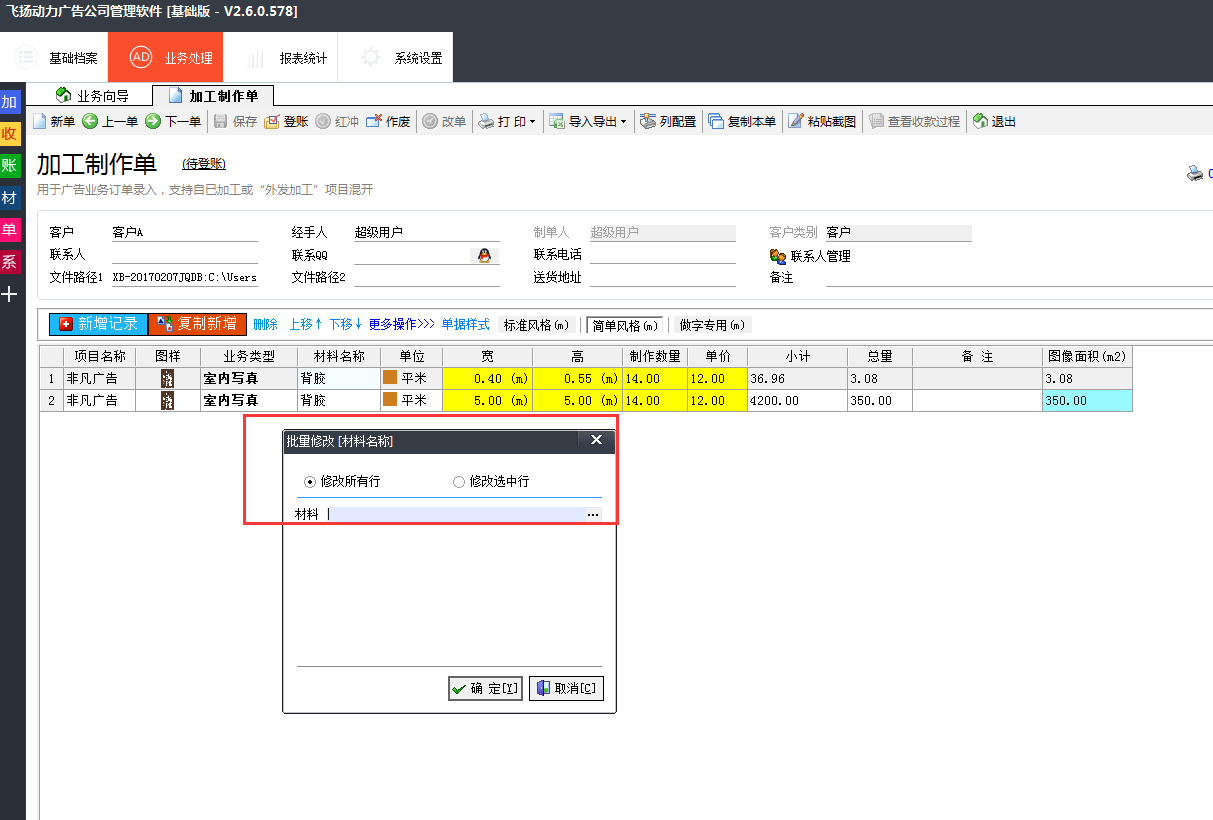The image size is (1213, 820).
Task: Click the 确定 confirm button
Action: (x=485, y=688)
